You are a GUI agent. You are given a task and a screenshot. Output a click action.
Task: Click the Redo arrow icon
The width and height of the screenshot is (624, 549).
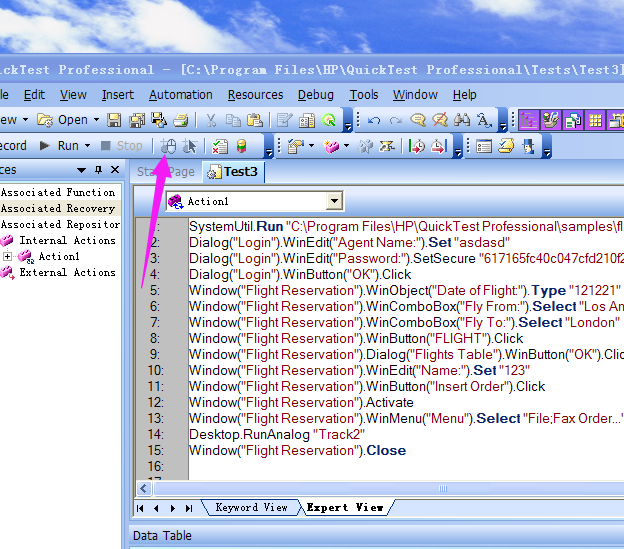click(395, 120)
